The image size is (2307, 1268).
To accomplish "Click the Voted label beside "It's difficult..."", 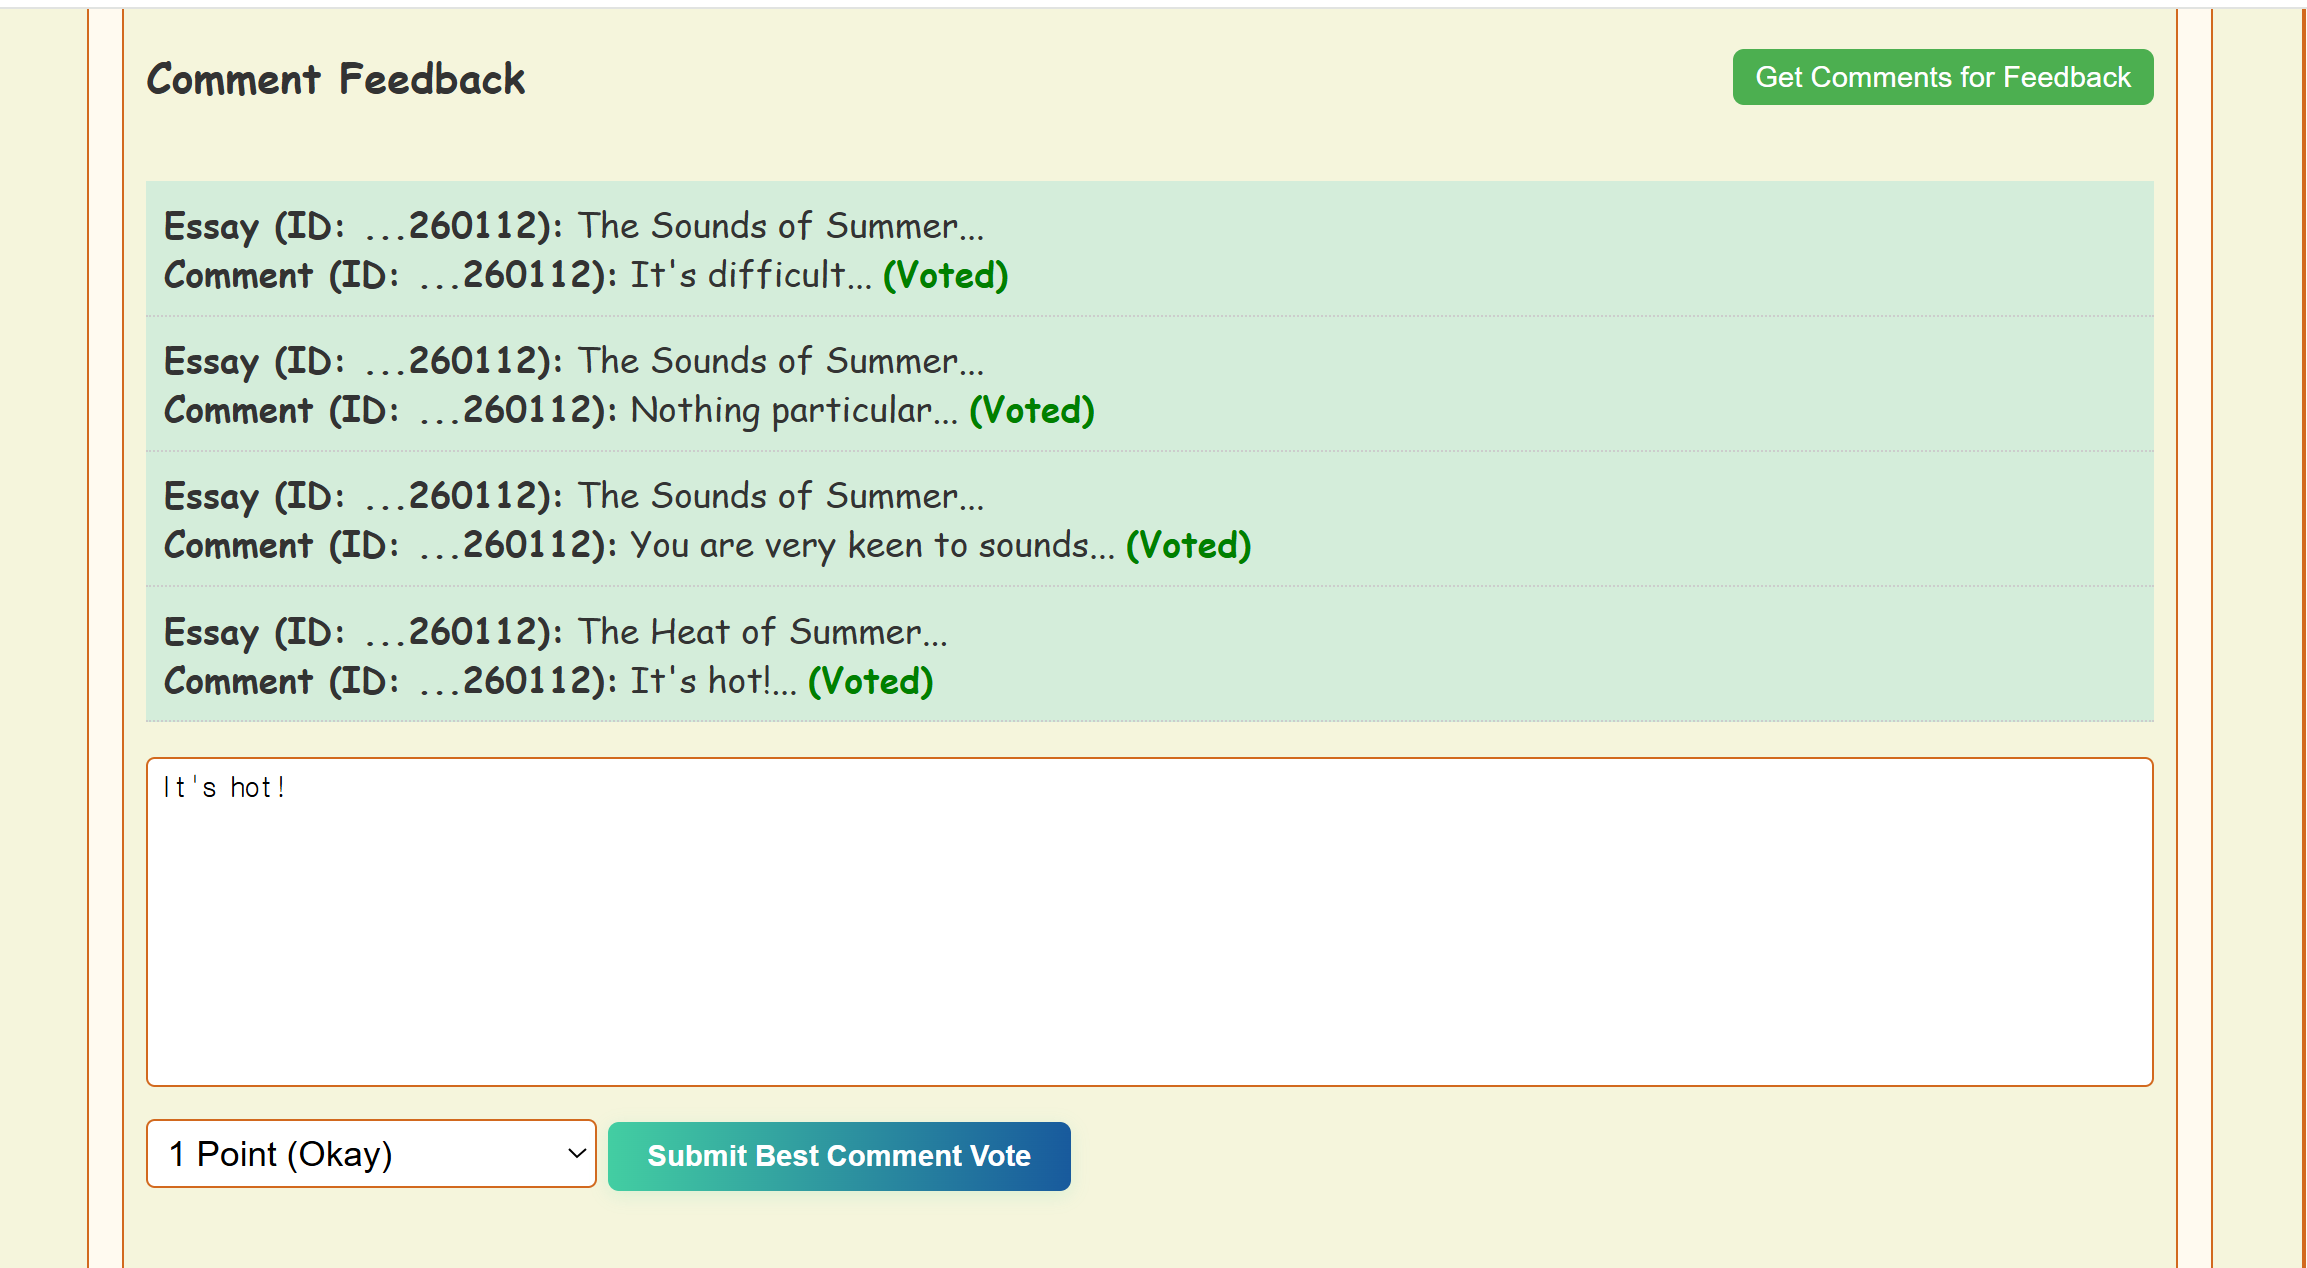I will 945,275.
